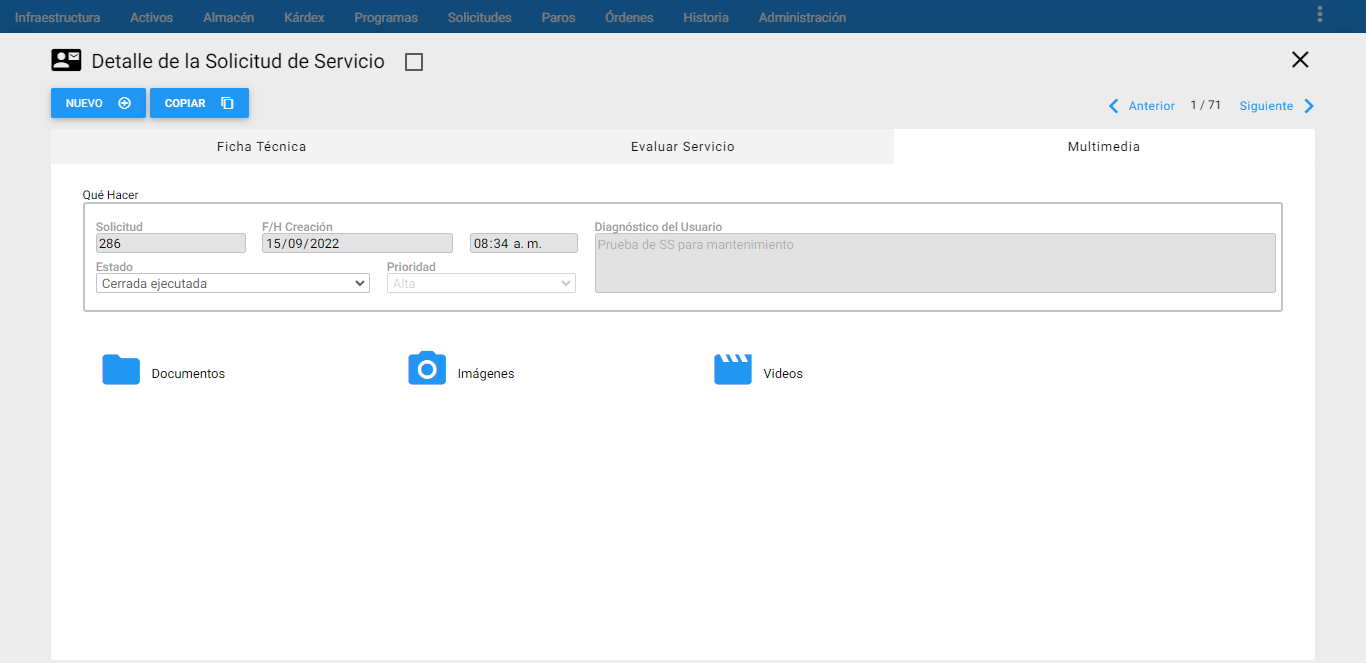The height and width of the screenshot is (663, 1366).
Task: Go to the Siguiente record link
Action: [x=1266, y=106]
